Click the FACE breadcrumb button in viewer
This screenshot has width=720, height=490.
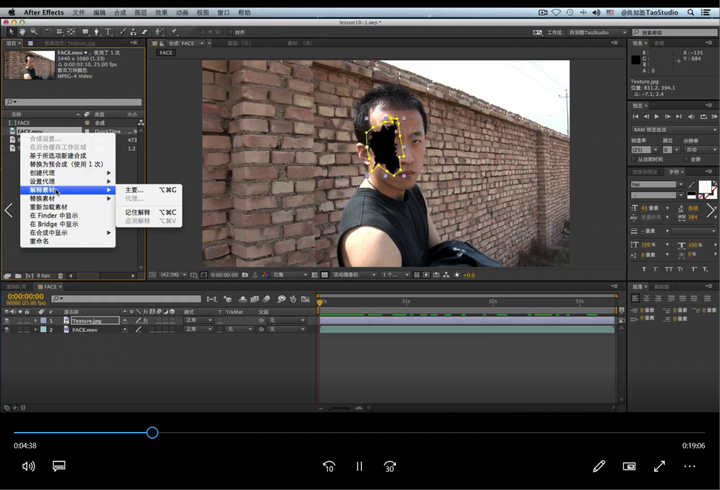(166, 53)
